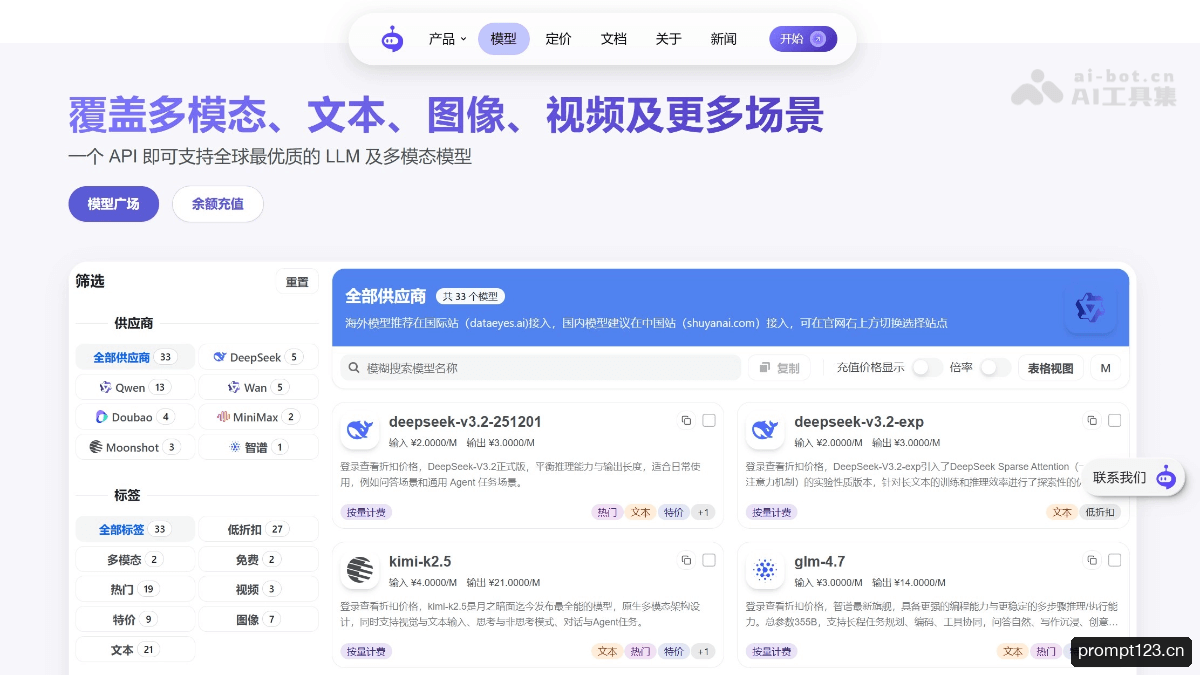The image size is (1200, 675).
Task: Filter by the 特价 tag with count 9
Action: tap(135, 619)
